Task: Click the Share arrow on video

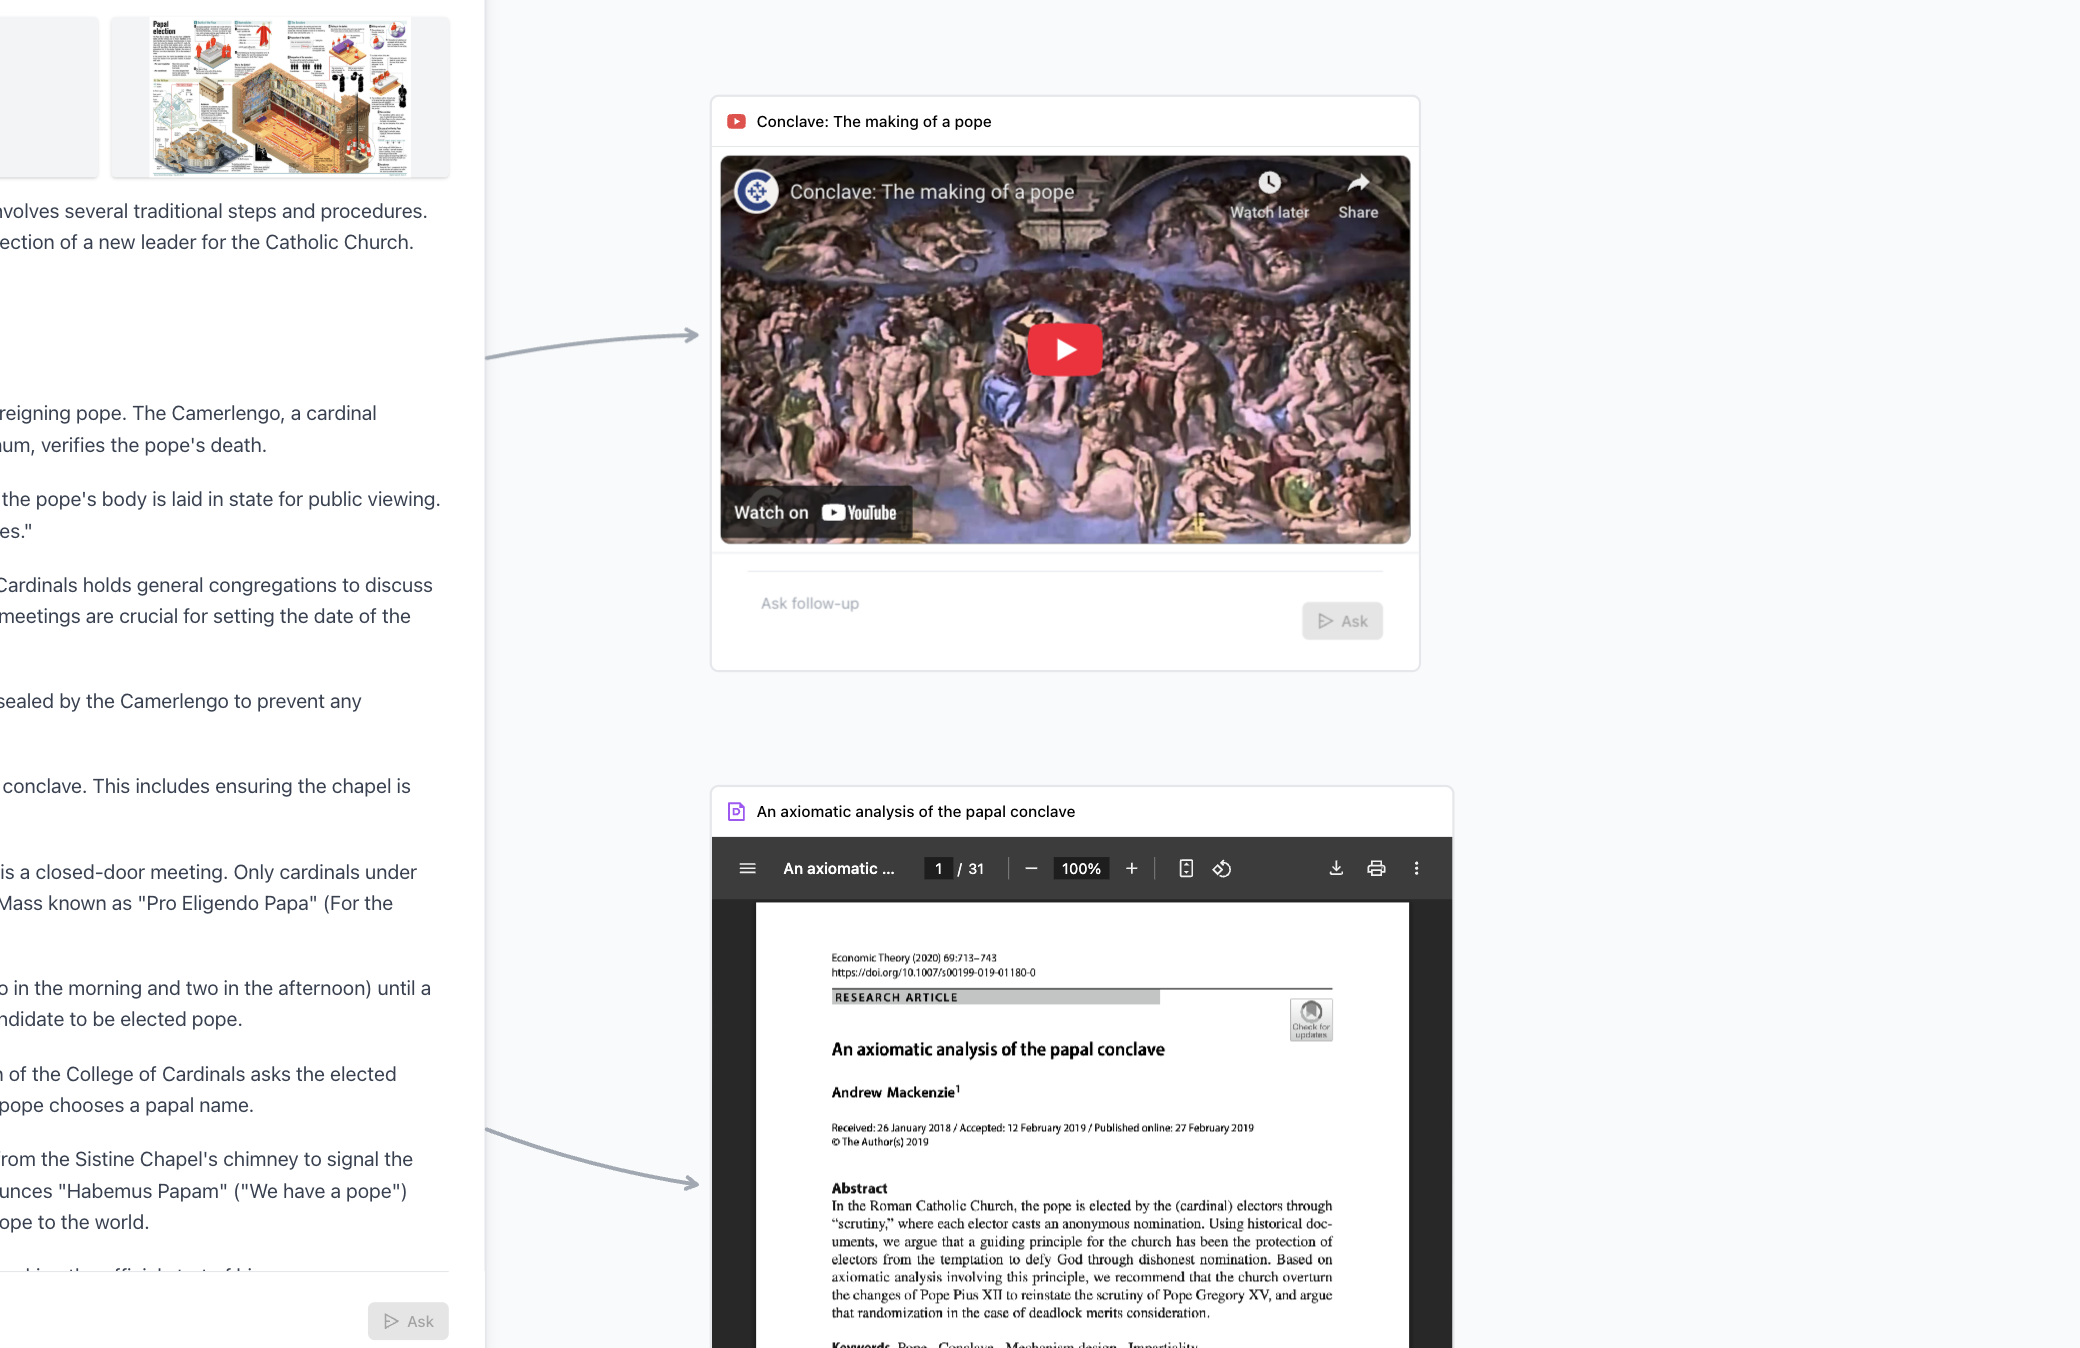Action: [1357, 183]
